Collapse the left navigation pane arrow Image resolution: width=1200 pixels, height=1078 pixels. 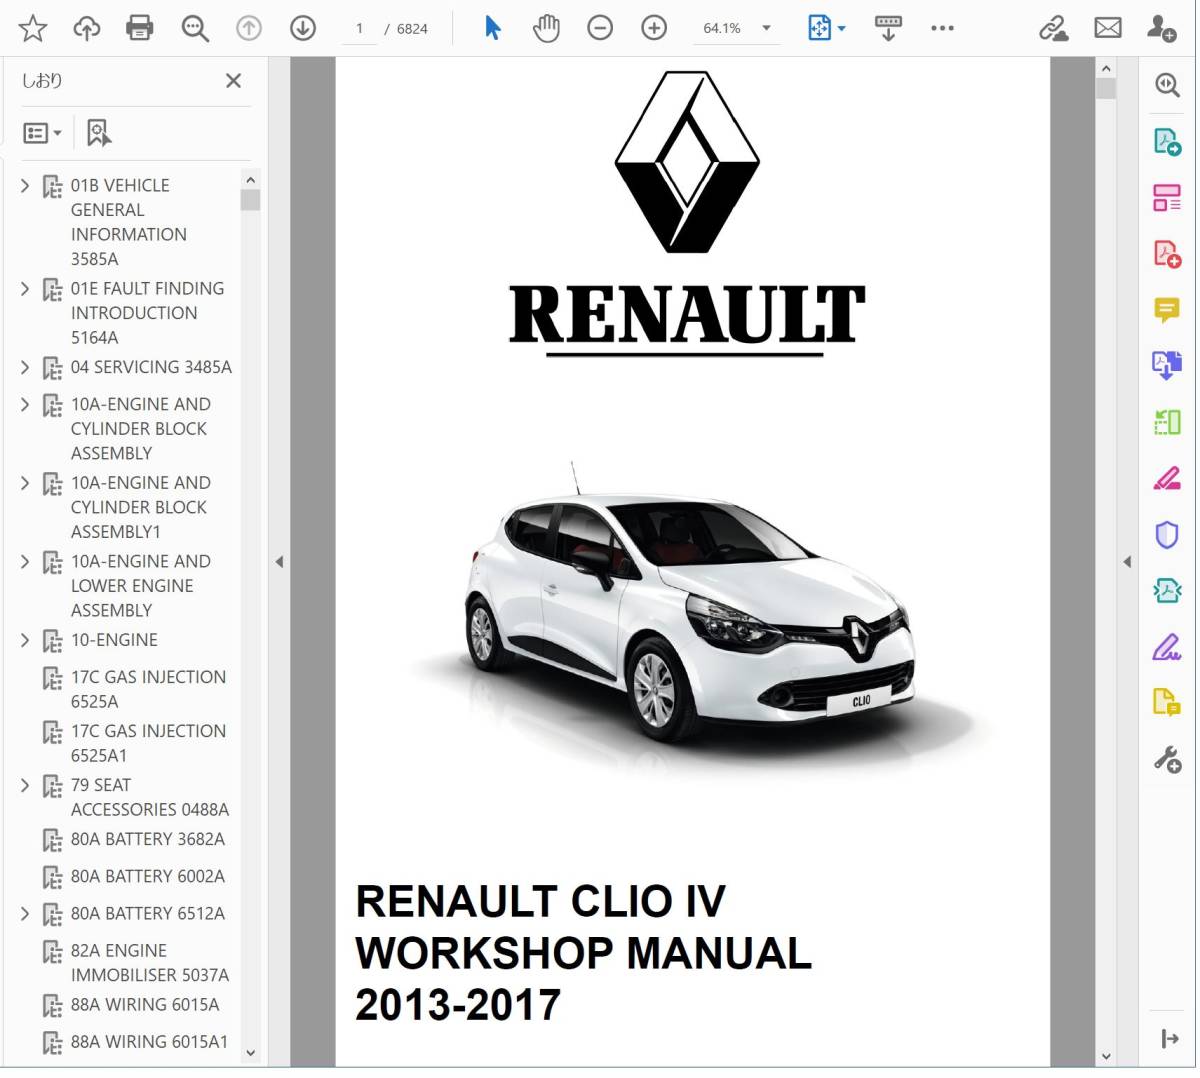(279, 562)
